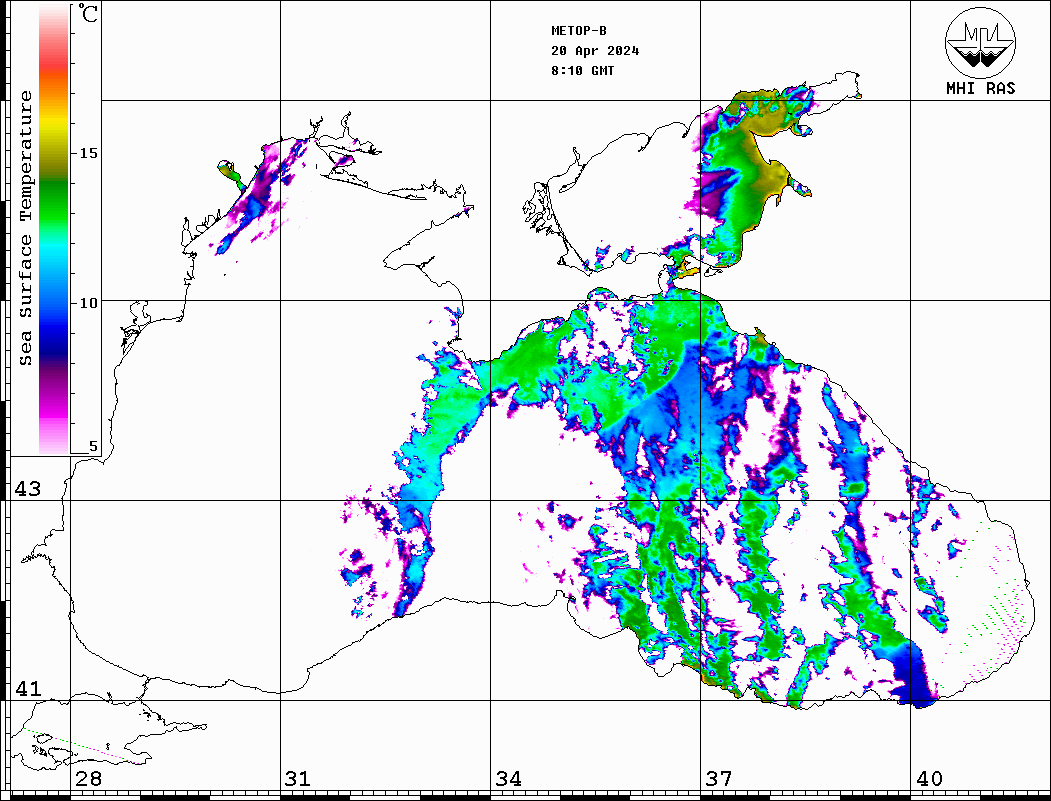Click the temperature color scale bar
1051x801 pixels.
(54, 230)
